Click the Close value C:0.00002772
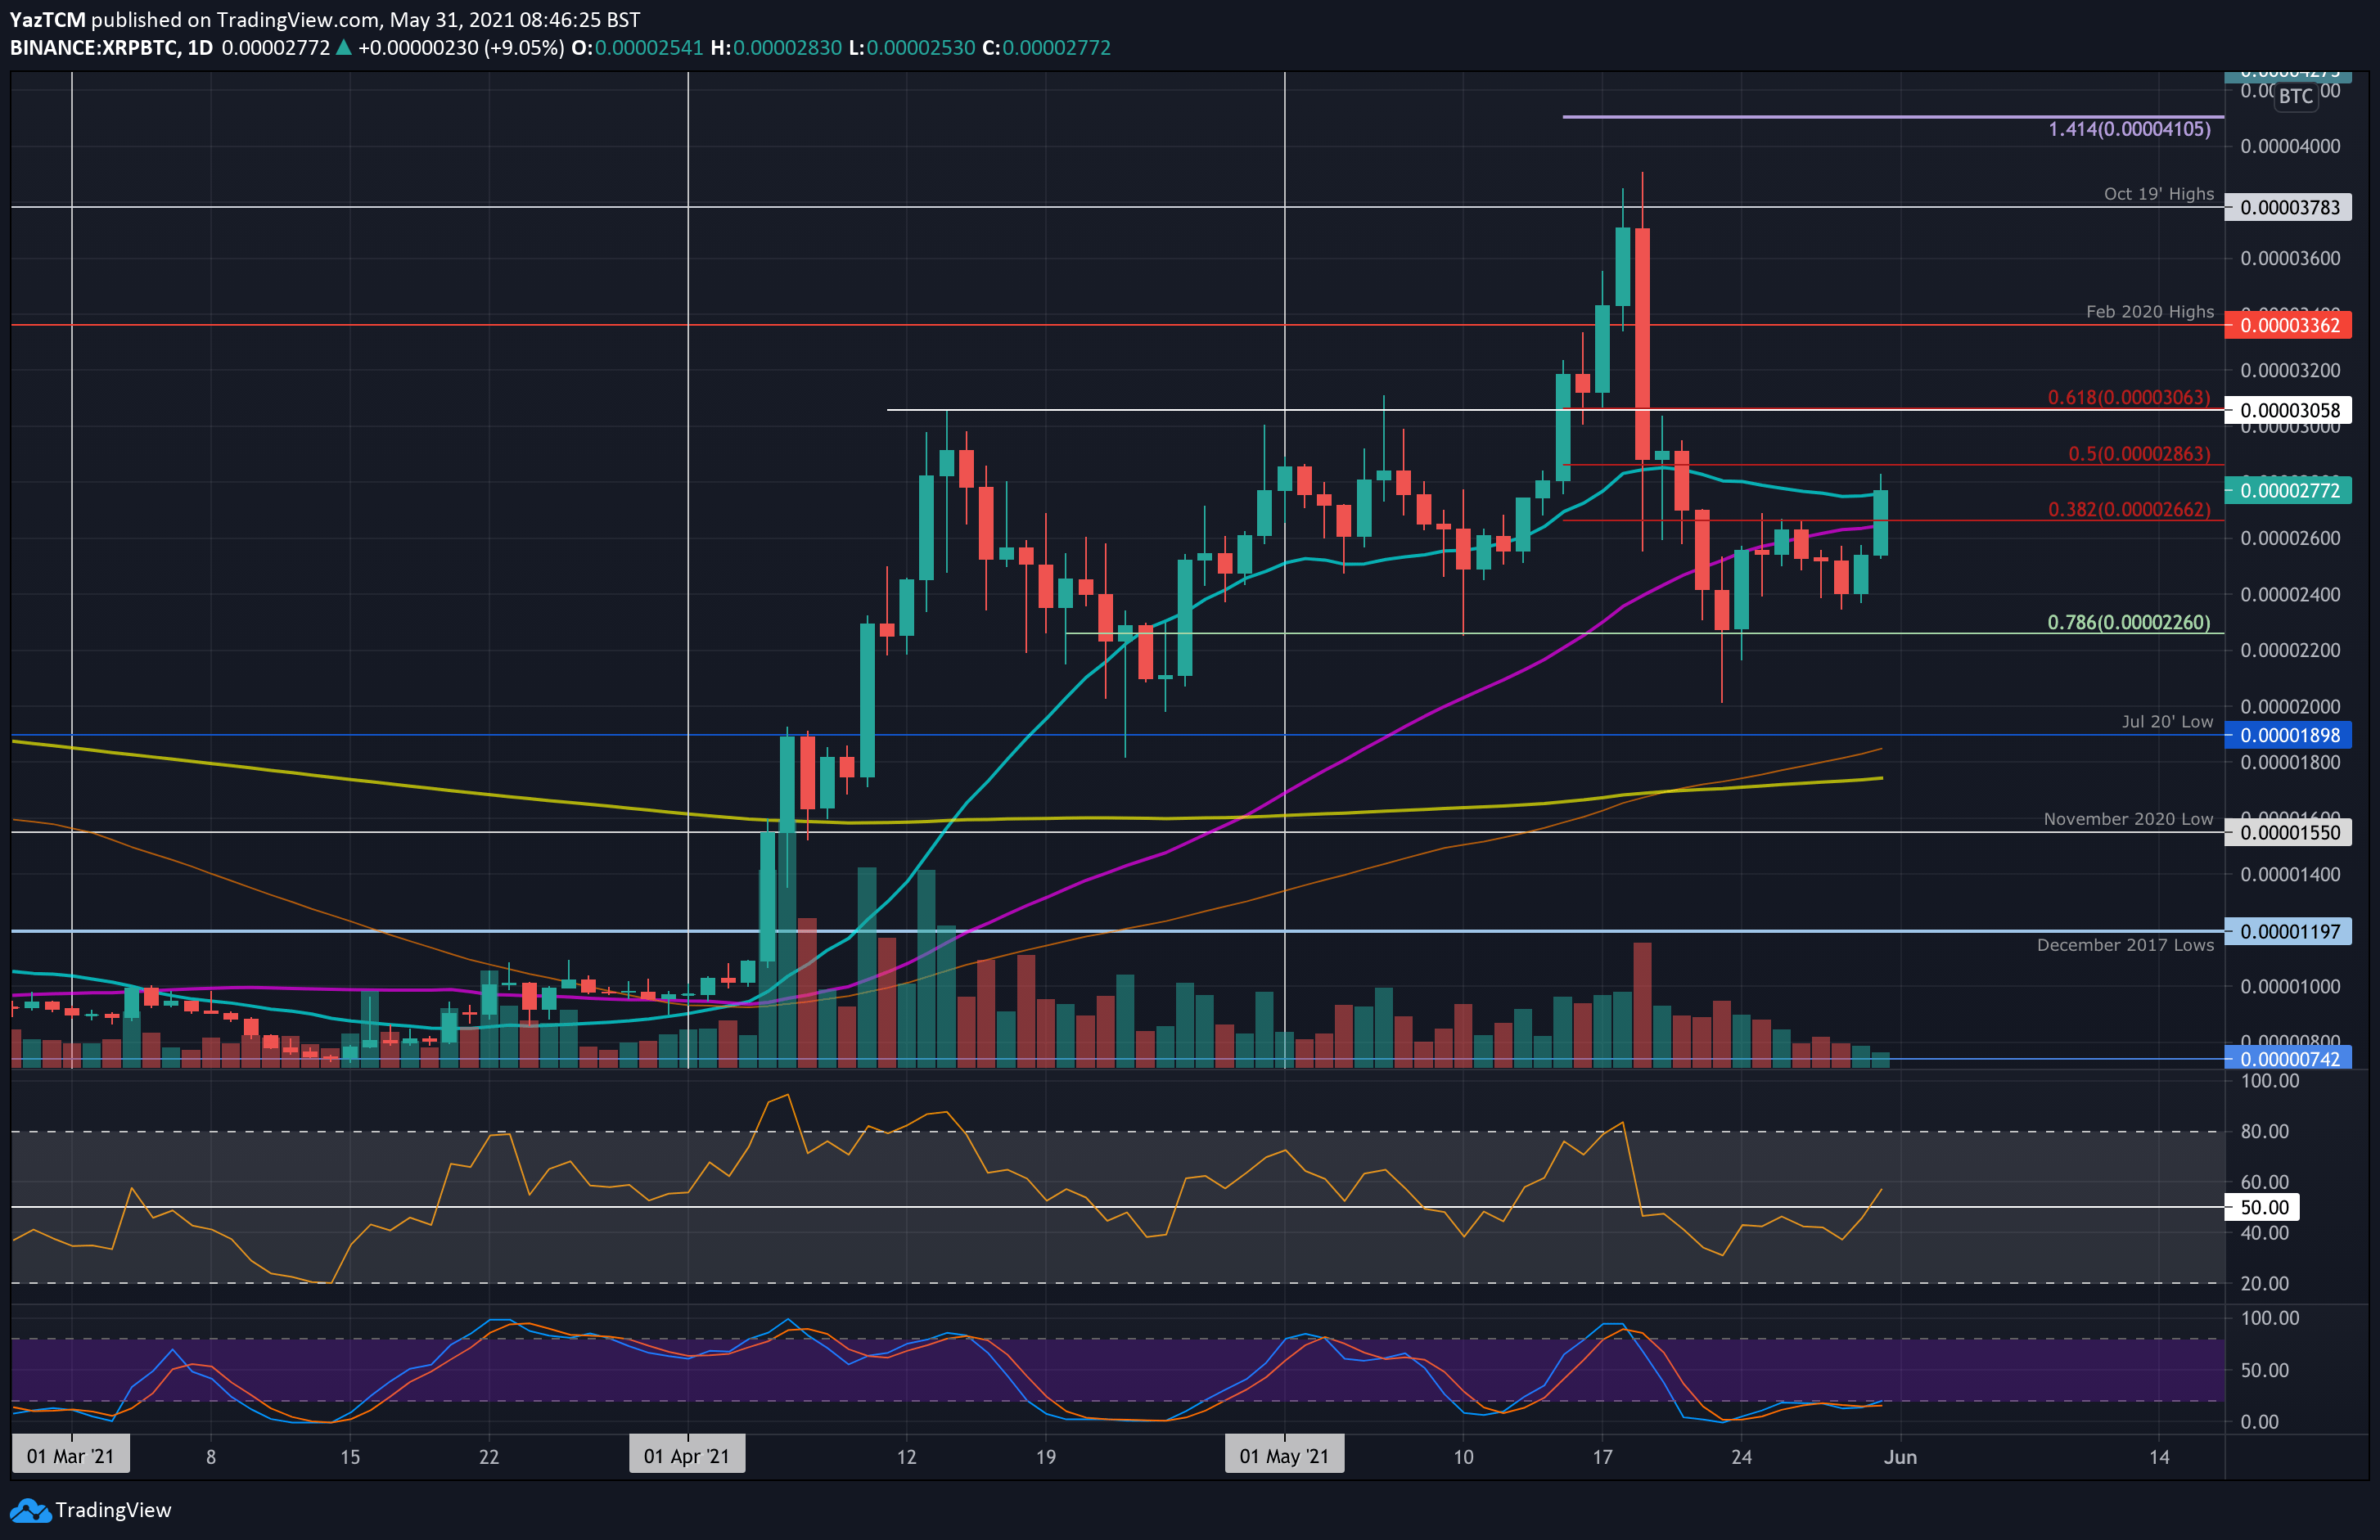2380x1540 pixels. point(1046,47)
